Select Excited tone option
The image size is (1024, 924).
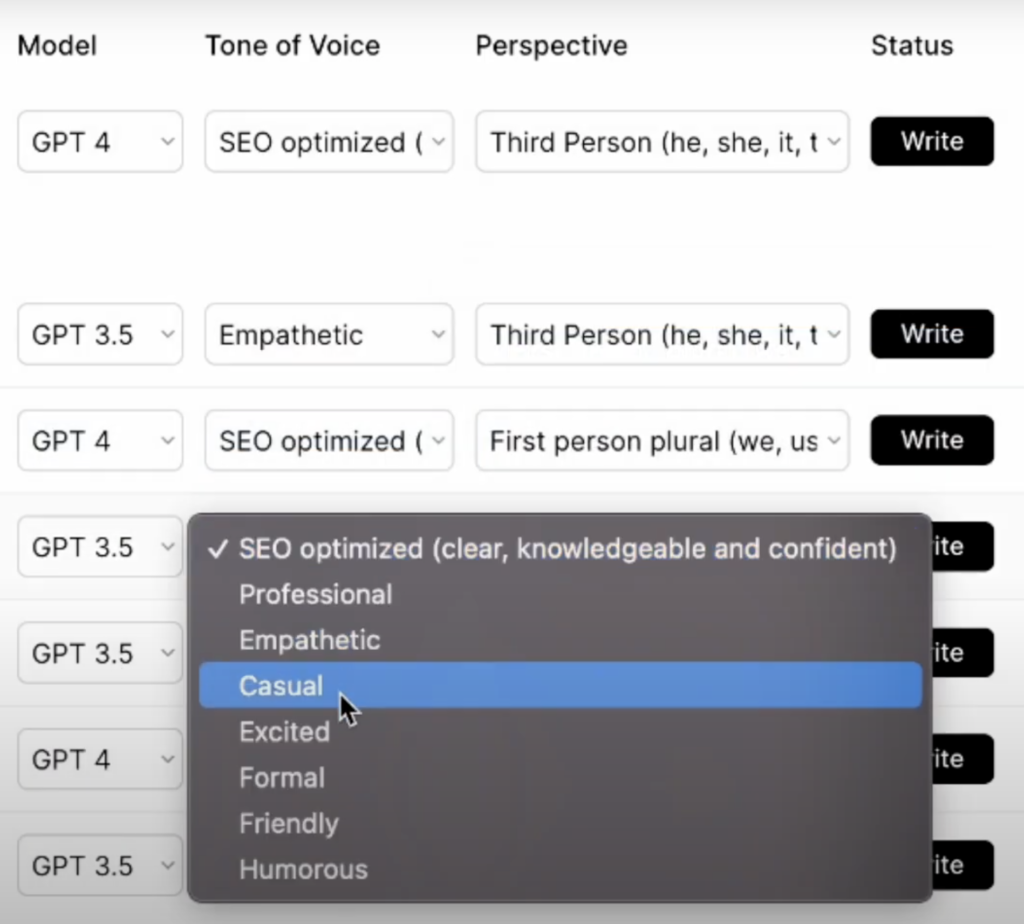(x=284, y=732)
